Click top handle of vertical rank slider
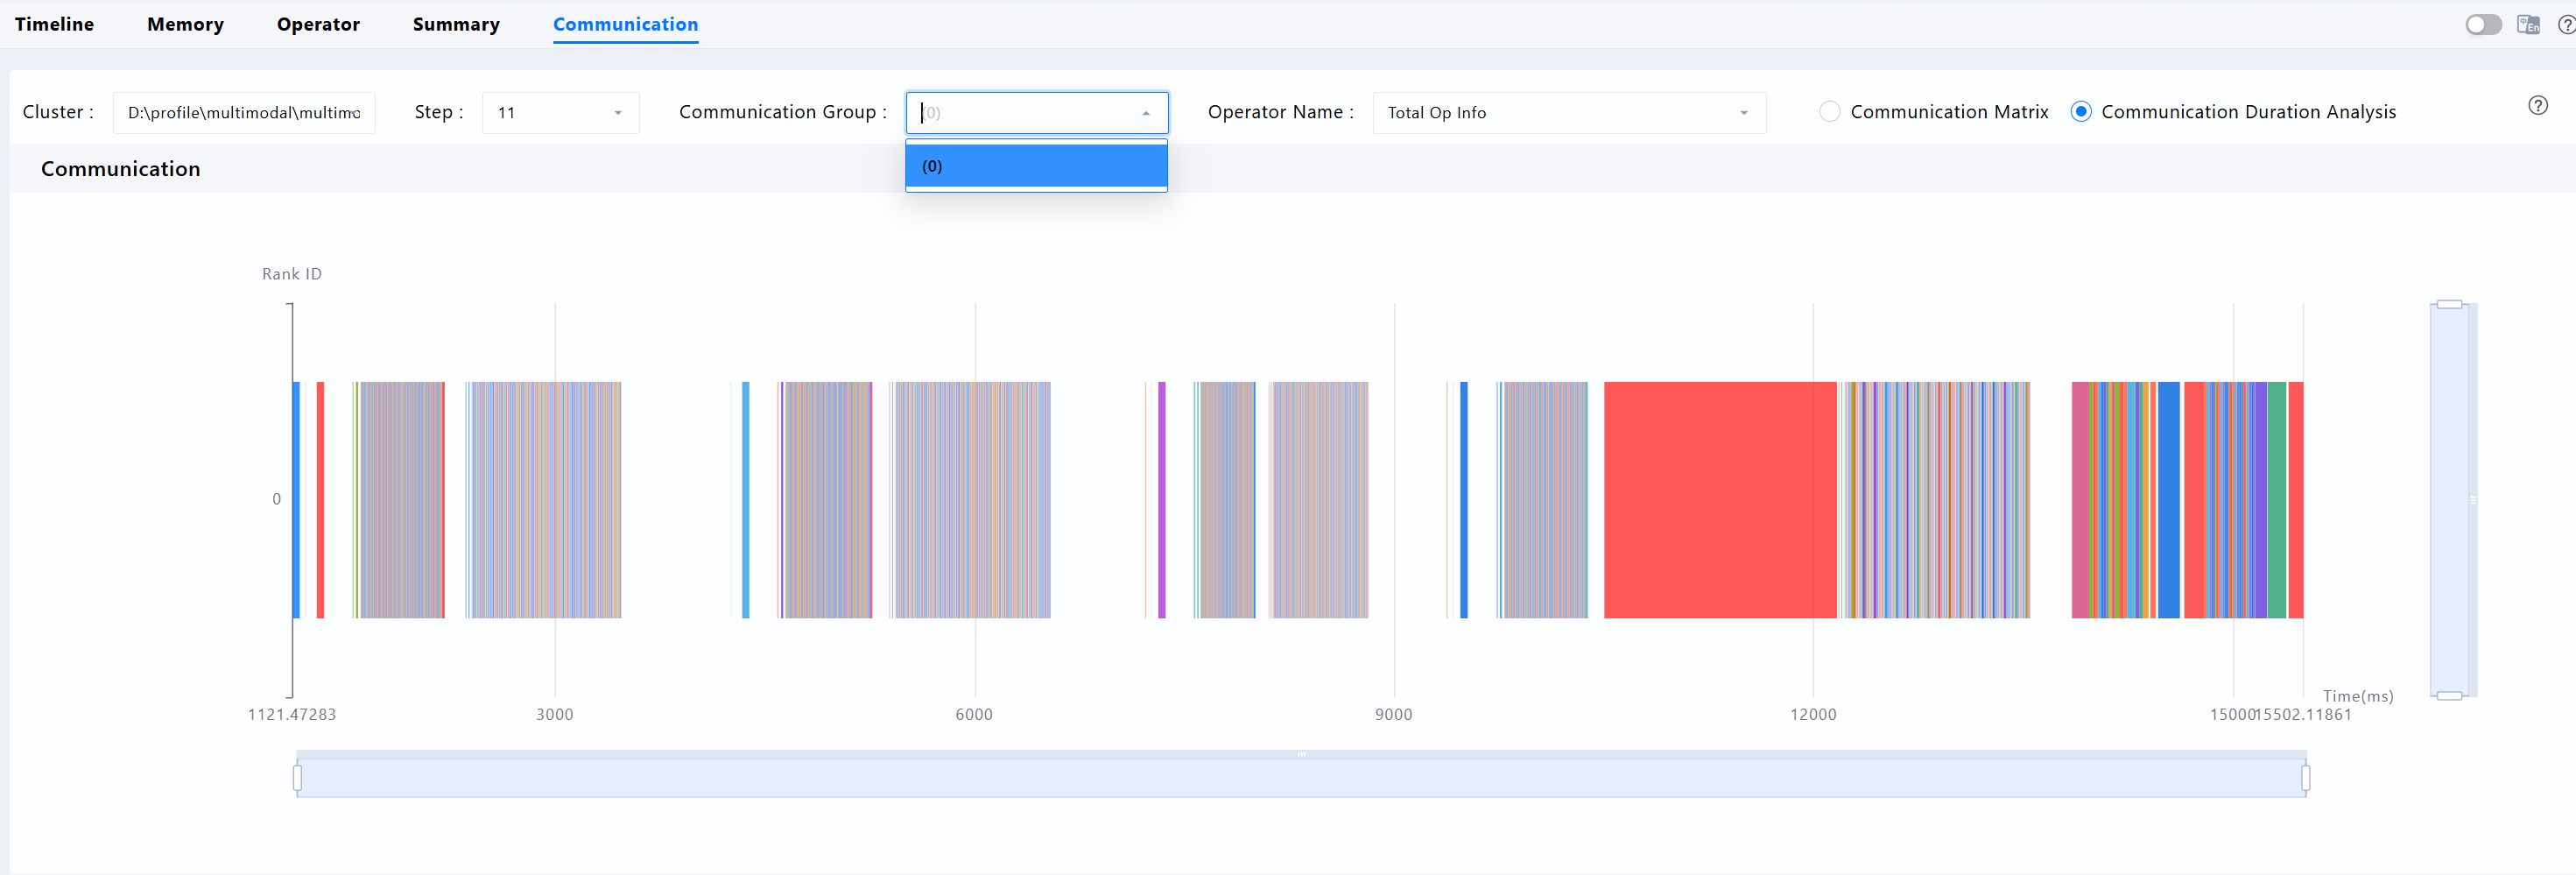Image resolution: width=2576 pixels, height=875 pixels. (x=2449, y=304)
